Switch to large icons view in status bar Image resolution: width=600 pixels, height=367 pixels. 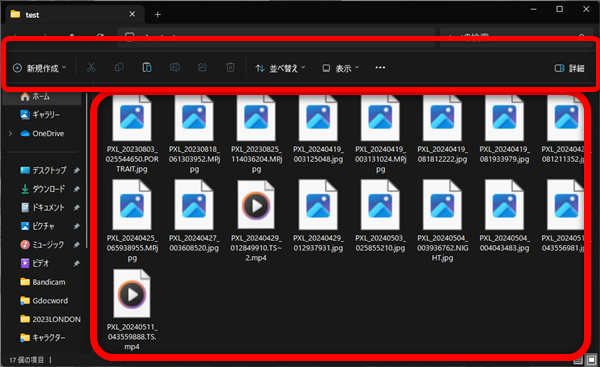pos(591,360)
